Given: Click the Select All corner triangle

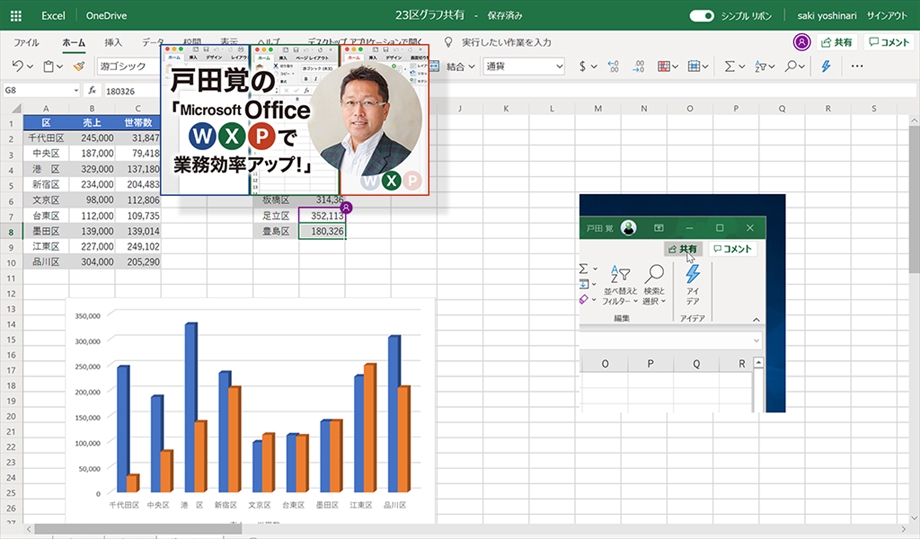Looking at the screenshot, I should (16, 108).
